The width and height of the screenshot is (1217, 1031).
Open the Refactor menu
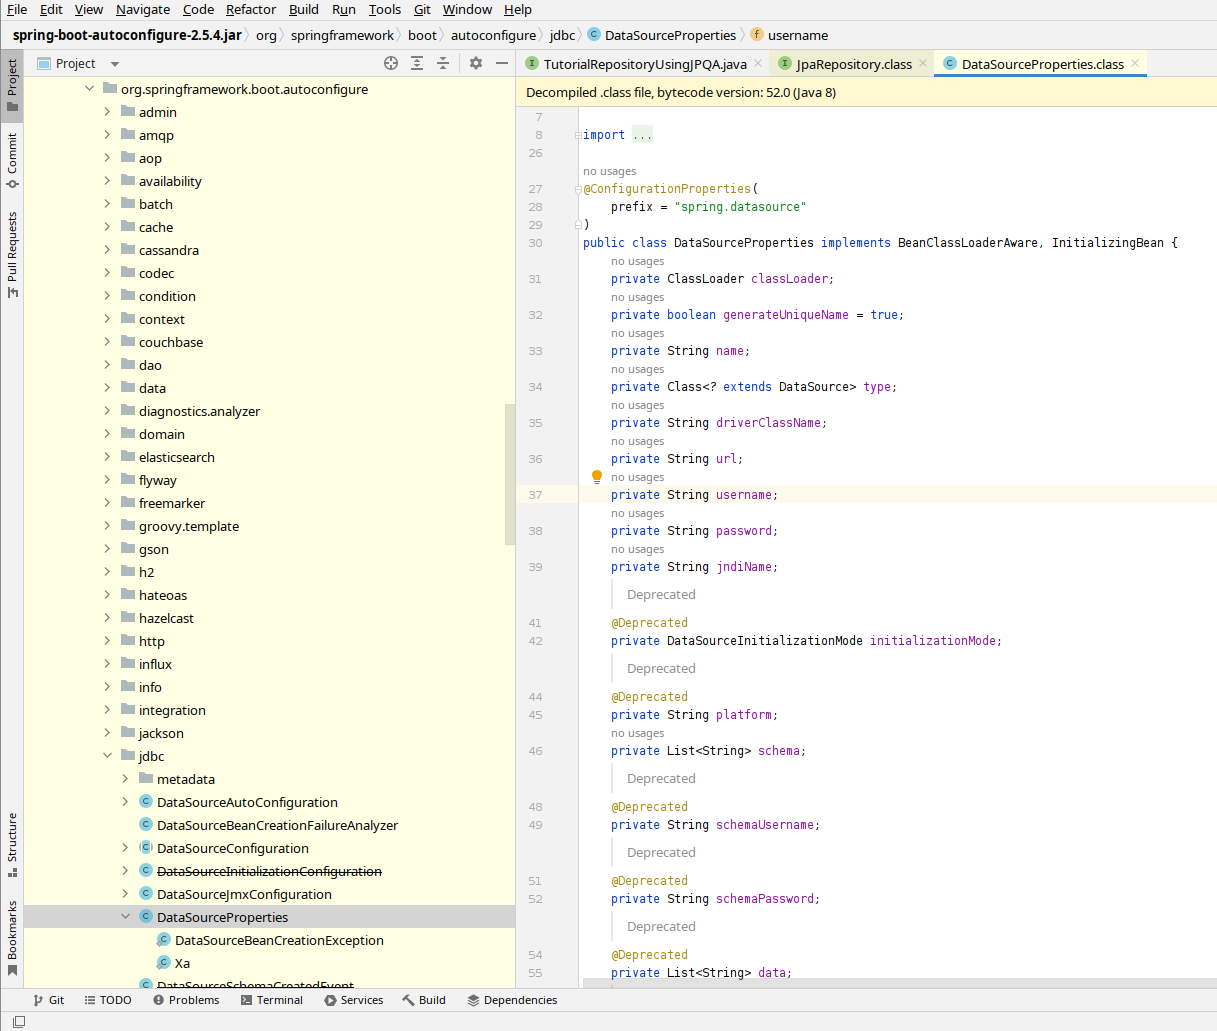(x=250, y=9)
